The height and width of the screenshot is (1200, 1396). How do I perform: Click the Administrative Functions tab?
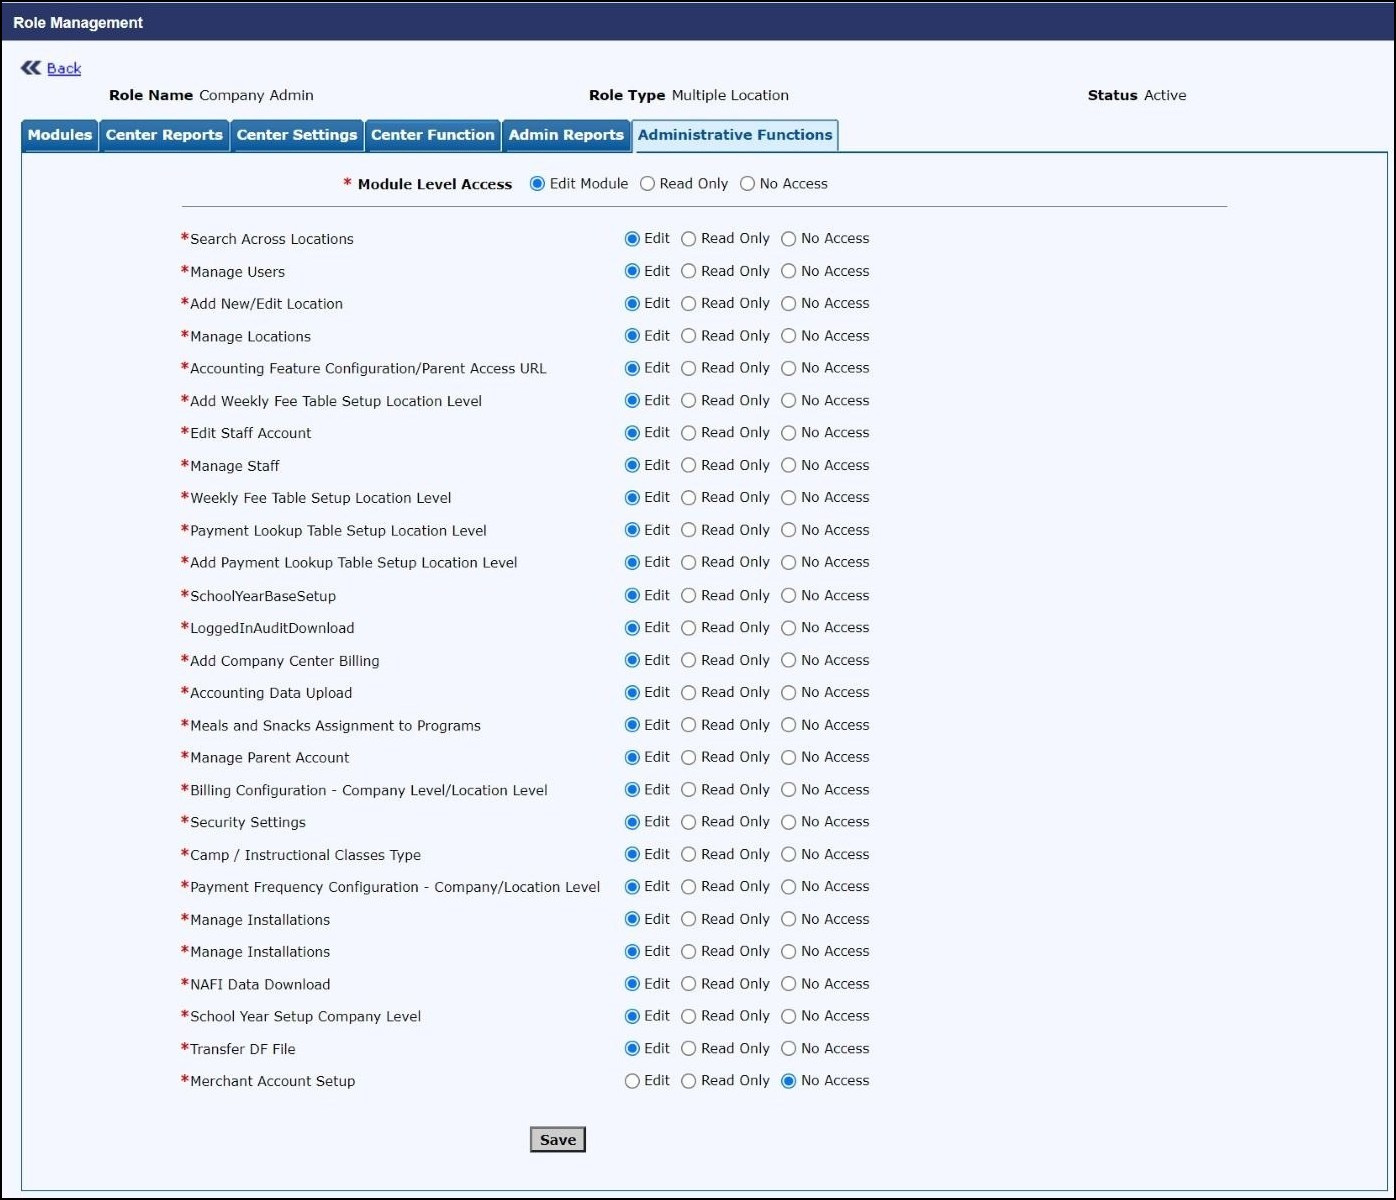(735, 135)
